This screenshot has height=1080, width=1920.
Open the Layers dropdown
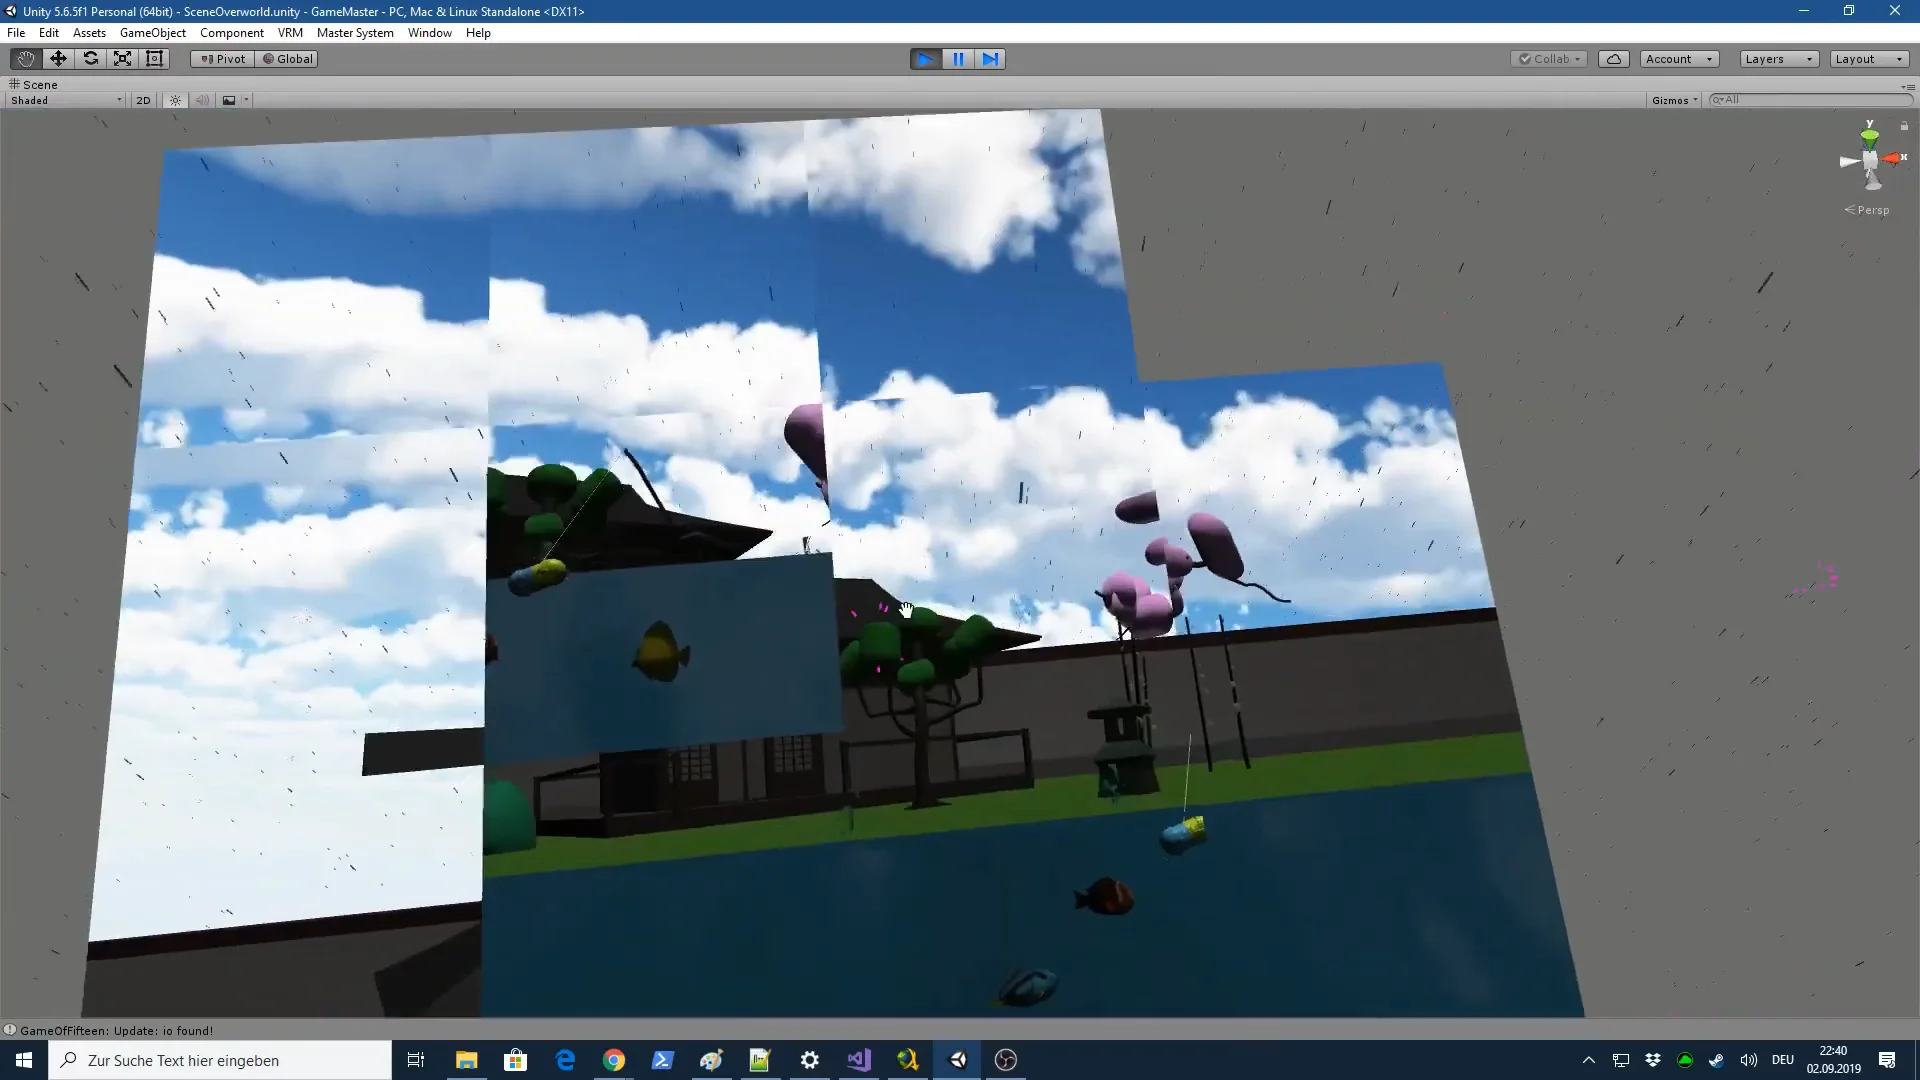pyautogui.click(x=1776, y=58)
